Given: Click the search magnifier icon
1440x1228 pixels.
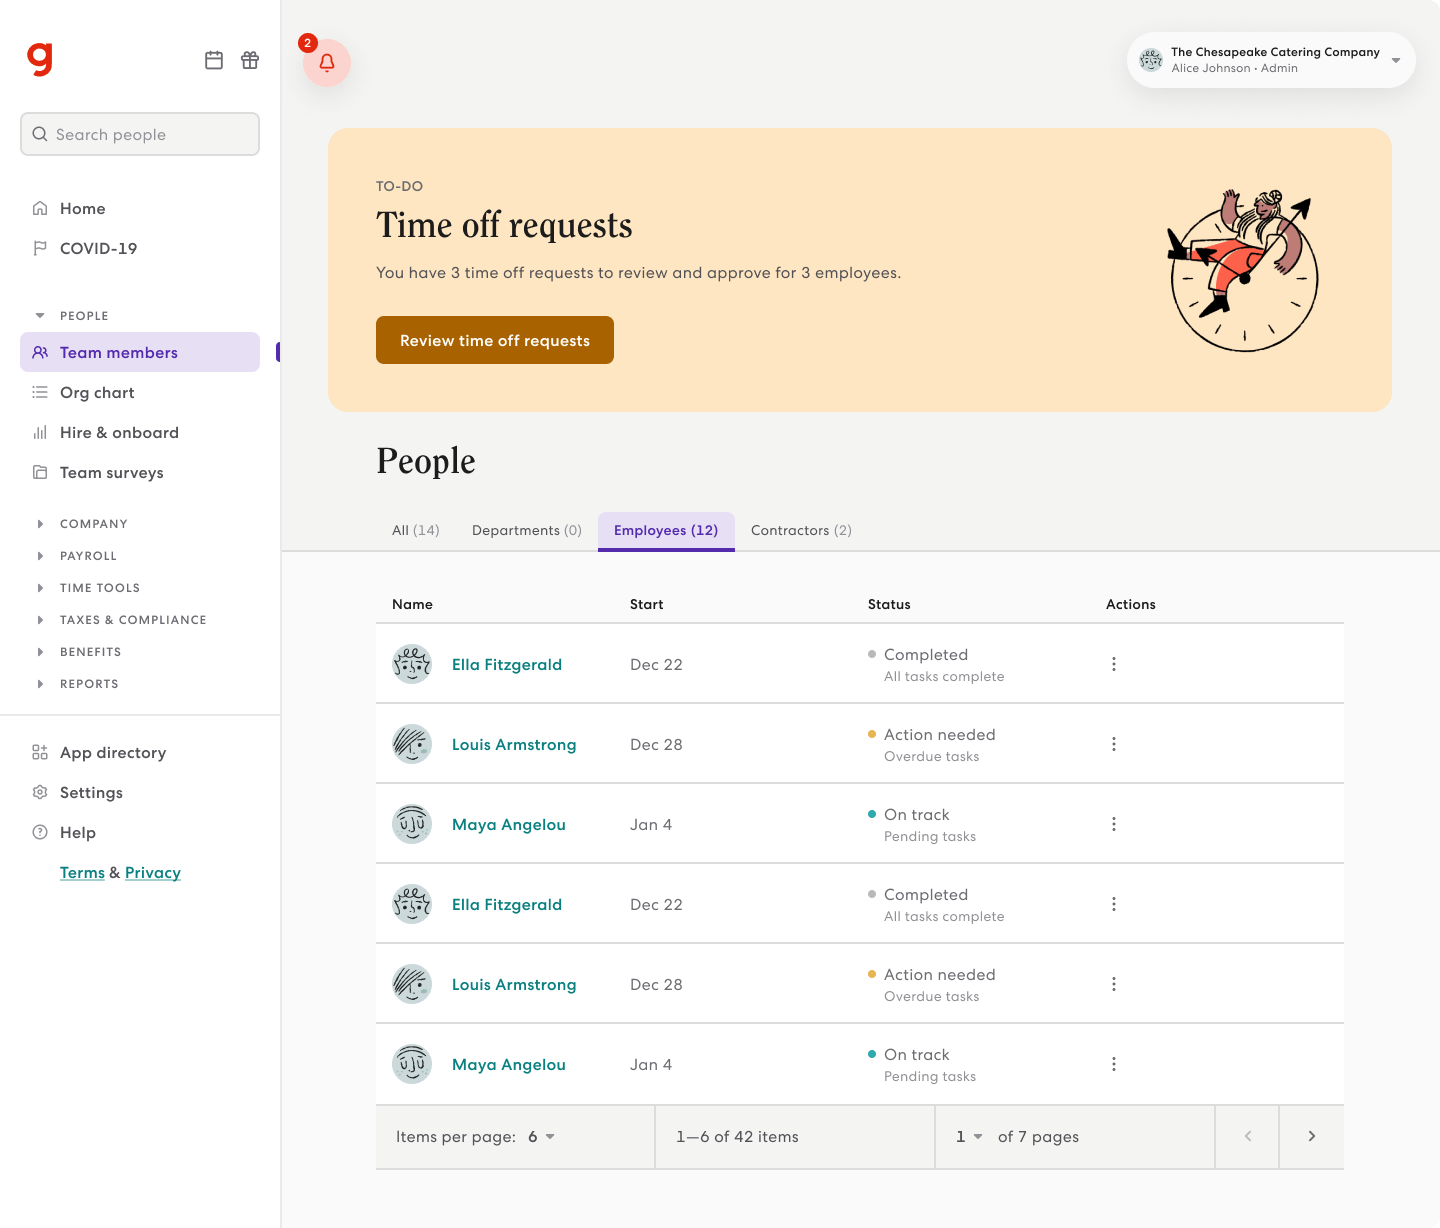Looking at the screenshot, I should [x=40, y=134].
